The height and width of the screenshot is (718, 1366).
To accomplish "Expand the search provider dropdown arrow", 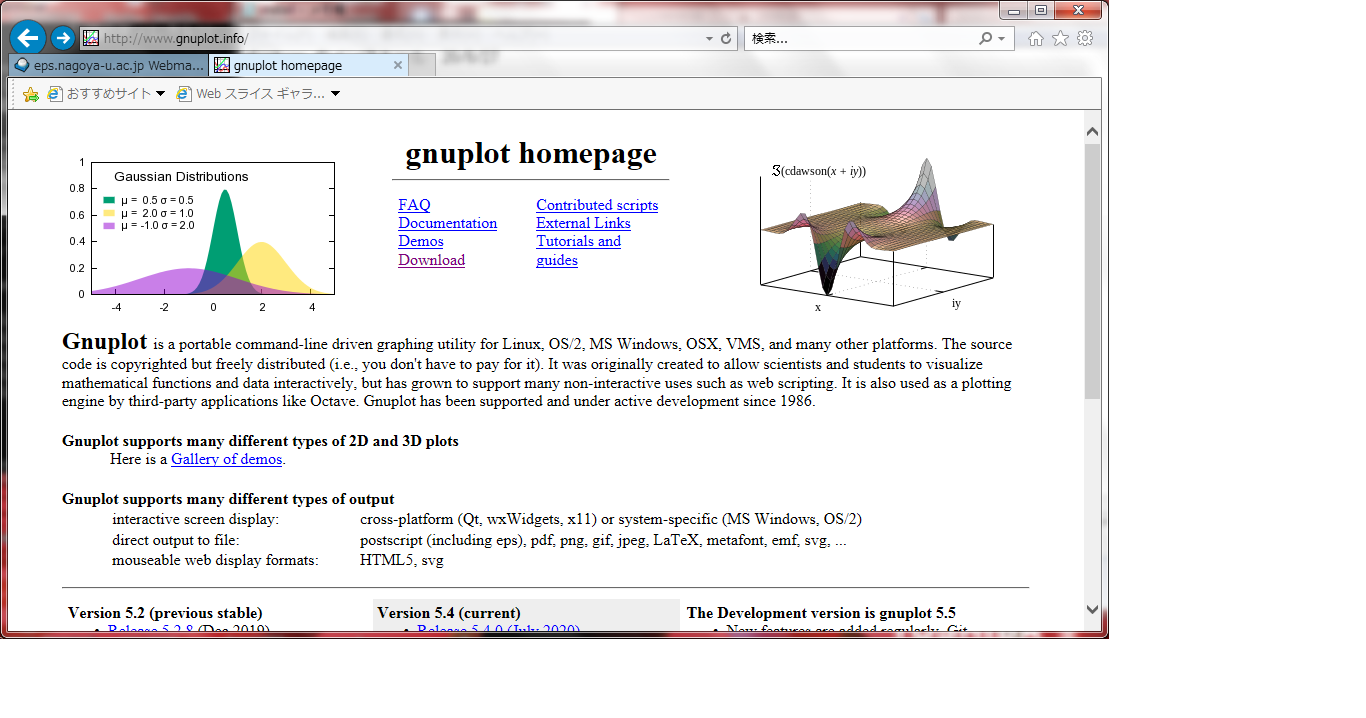I will pos(1001,39).
